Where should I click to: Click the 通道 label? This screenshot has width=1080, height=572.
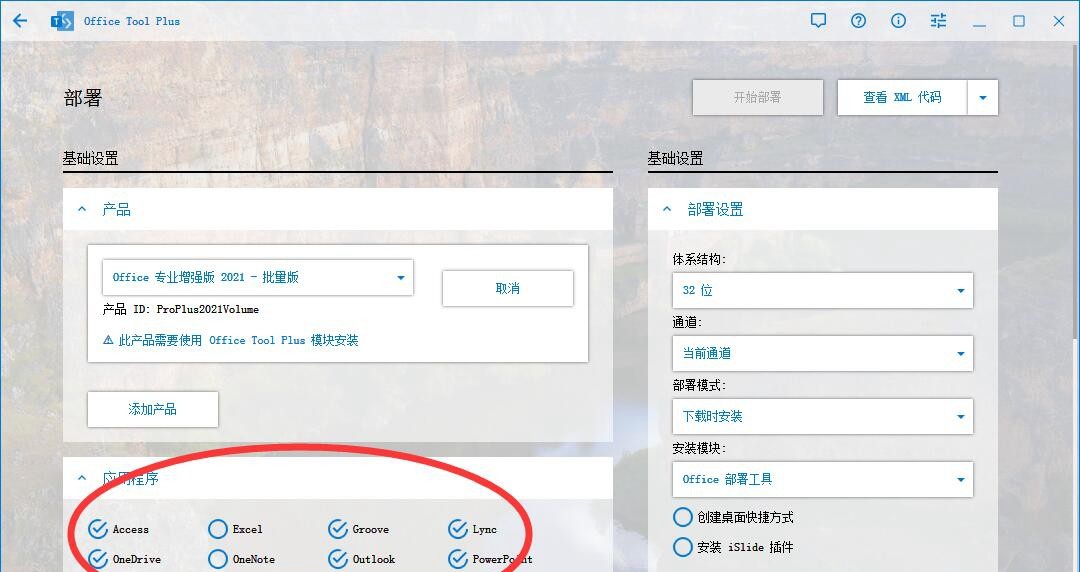coord(687,322)
